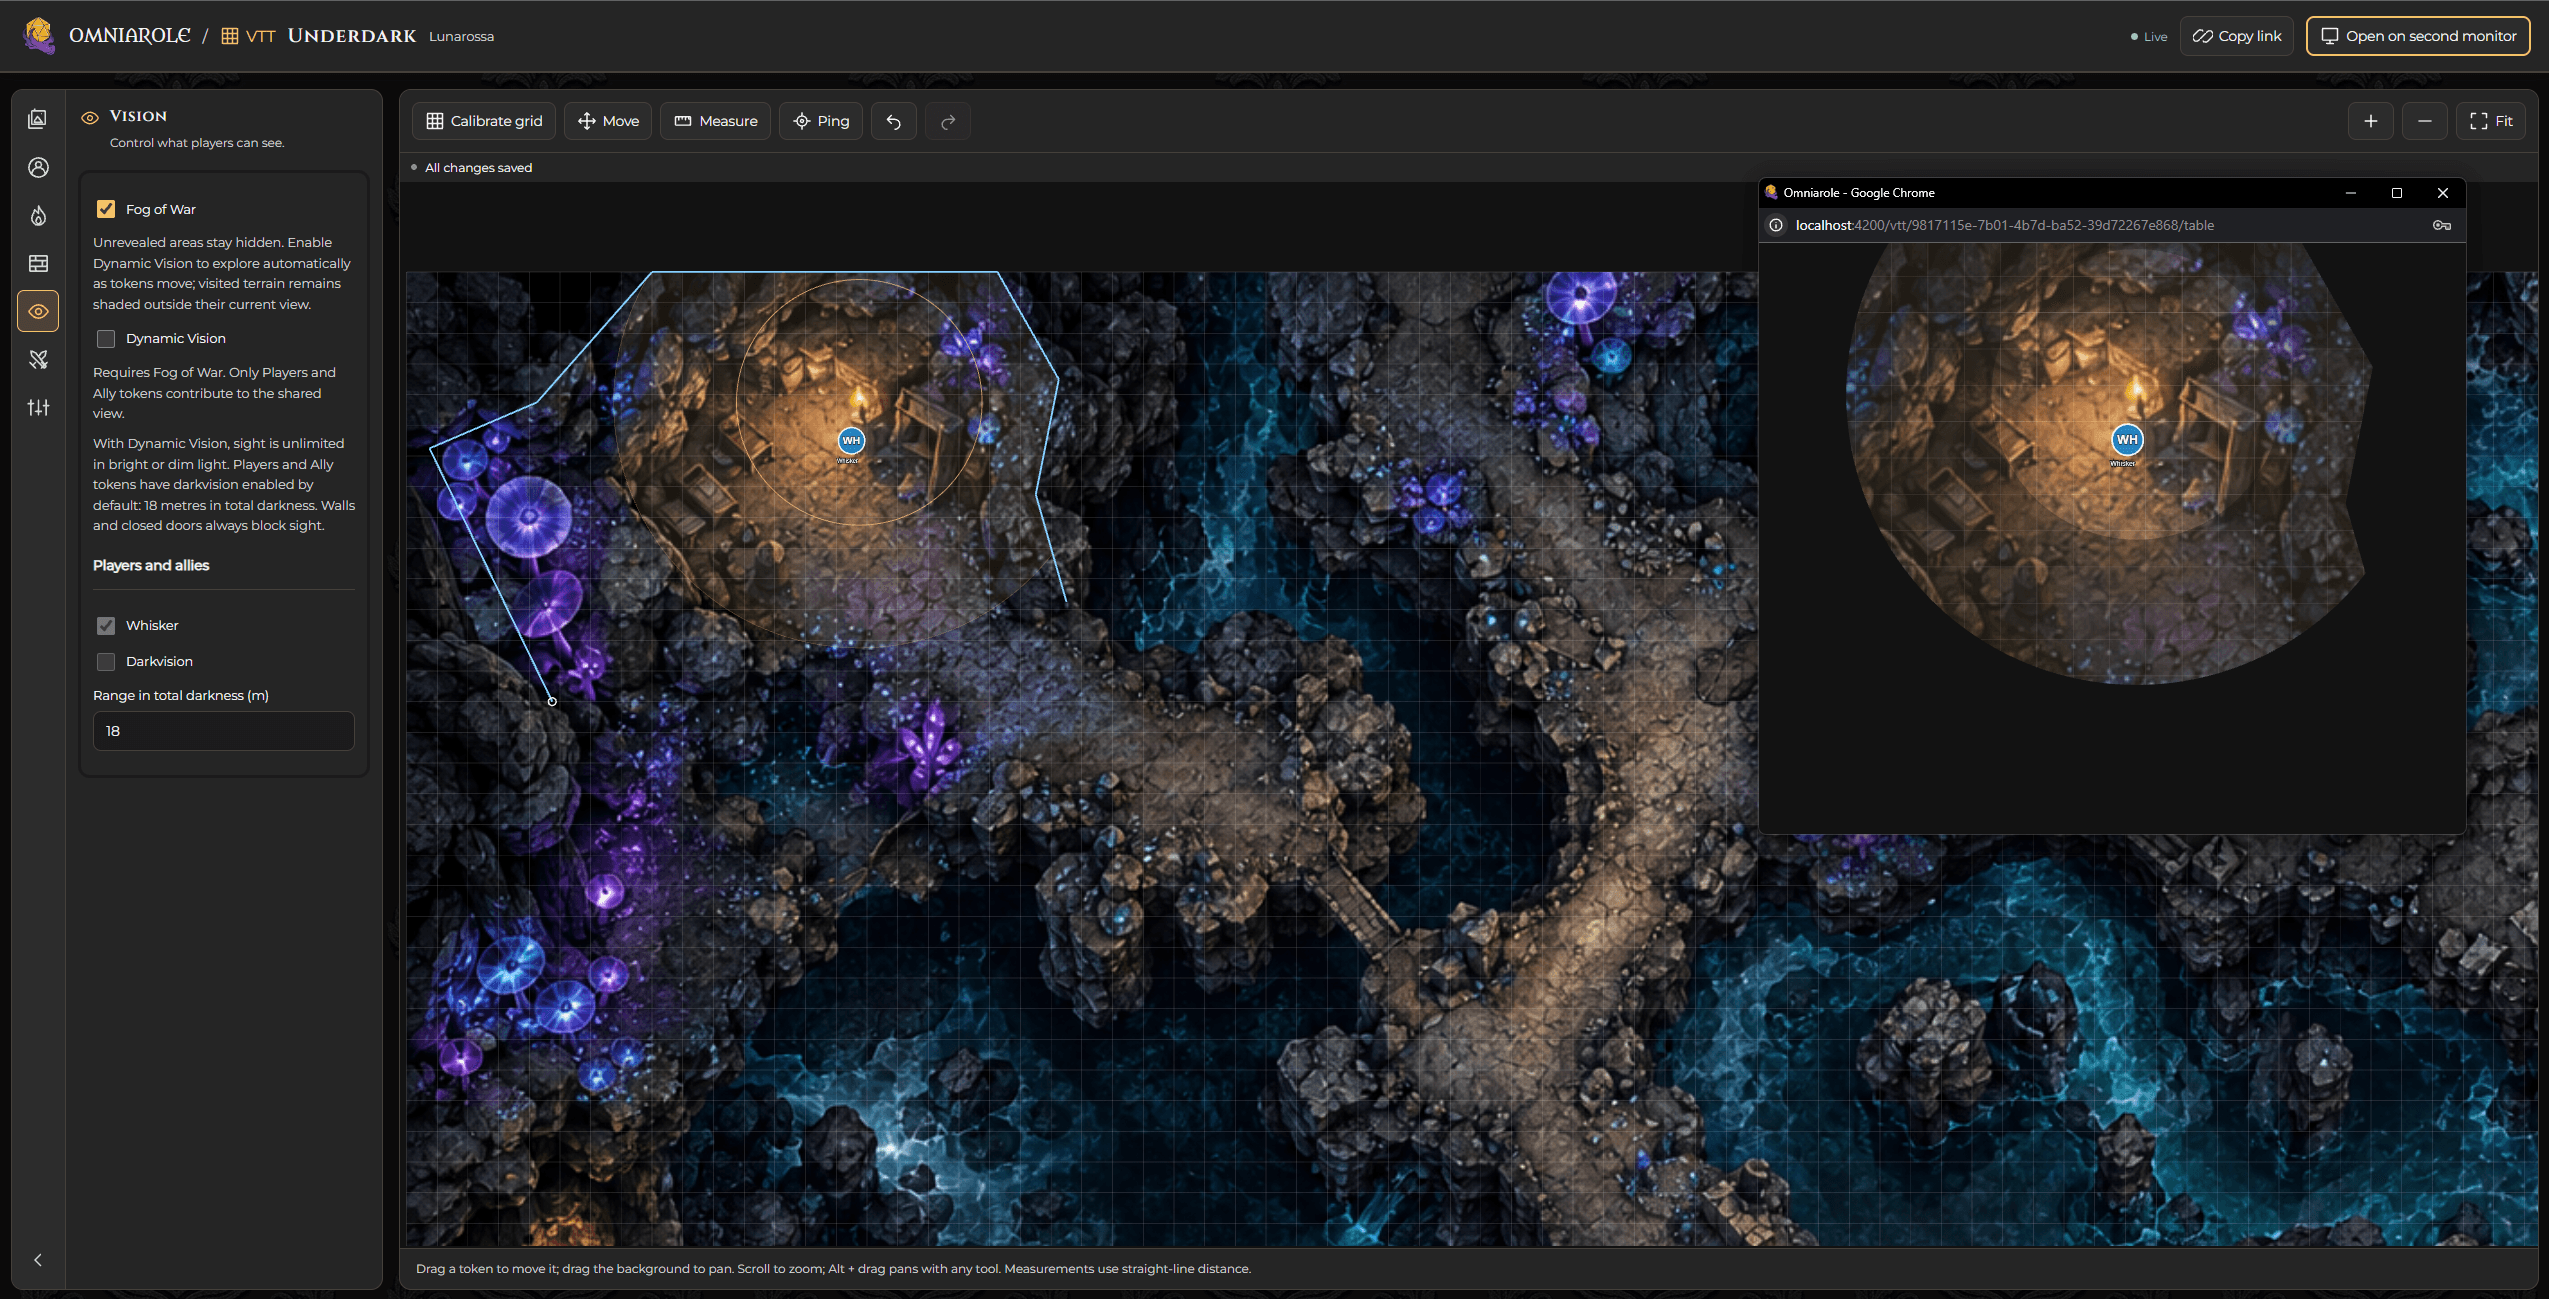
Task: Open the flame light sources sidebar panel
Action: (38, 215)
